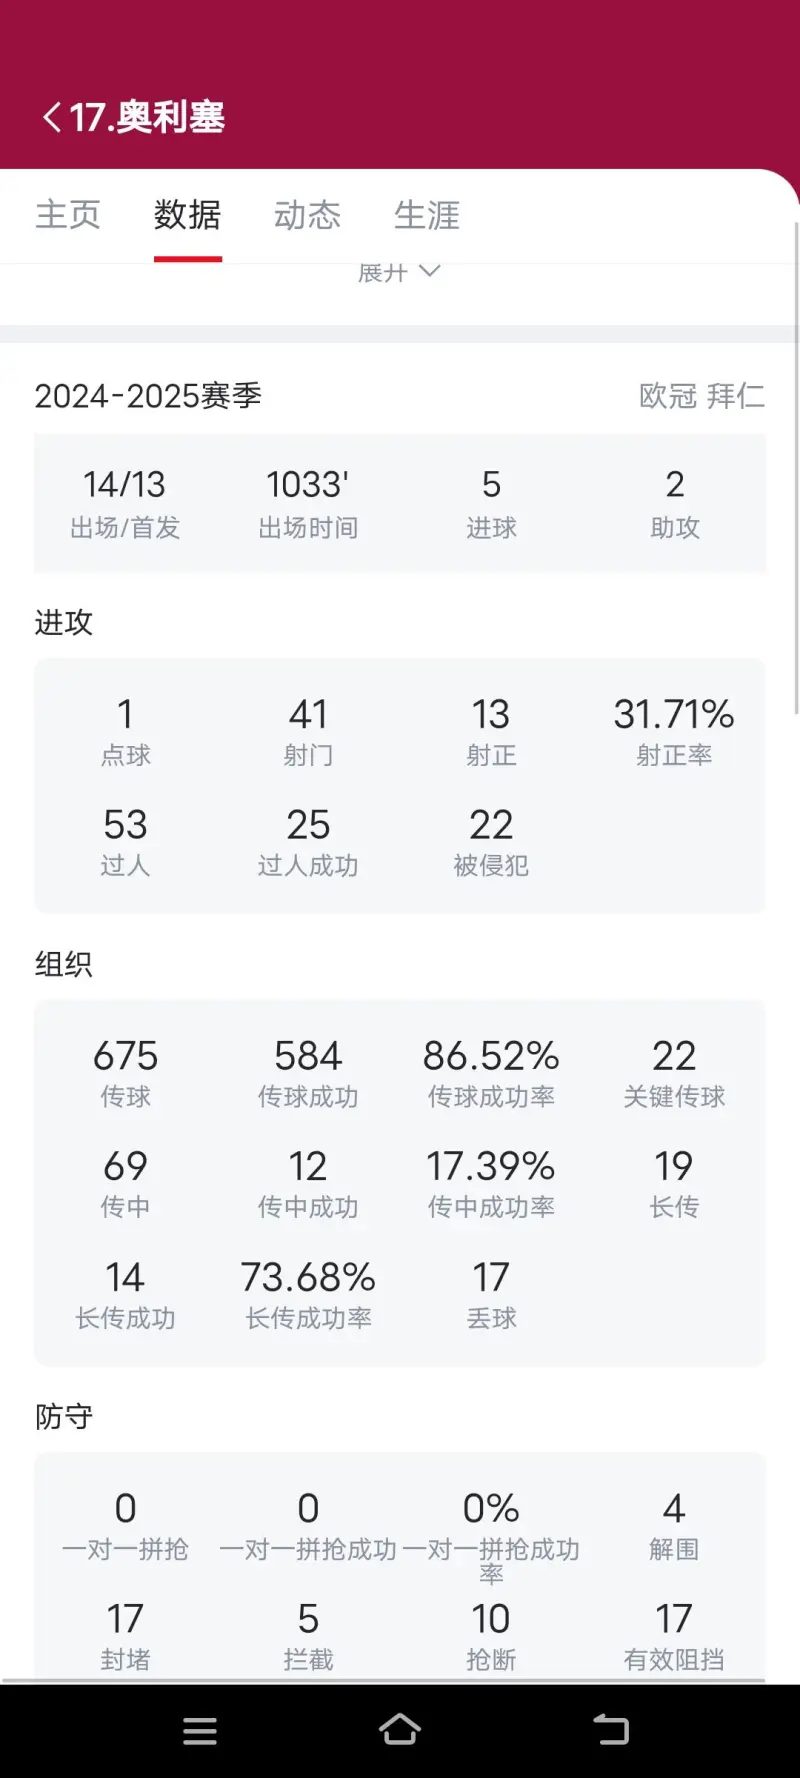This screenshot has width=800, height=1778.
Task: Tap the 进球 count of 5
Action: [491, 503]
